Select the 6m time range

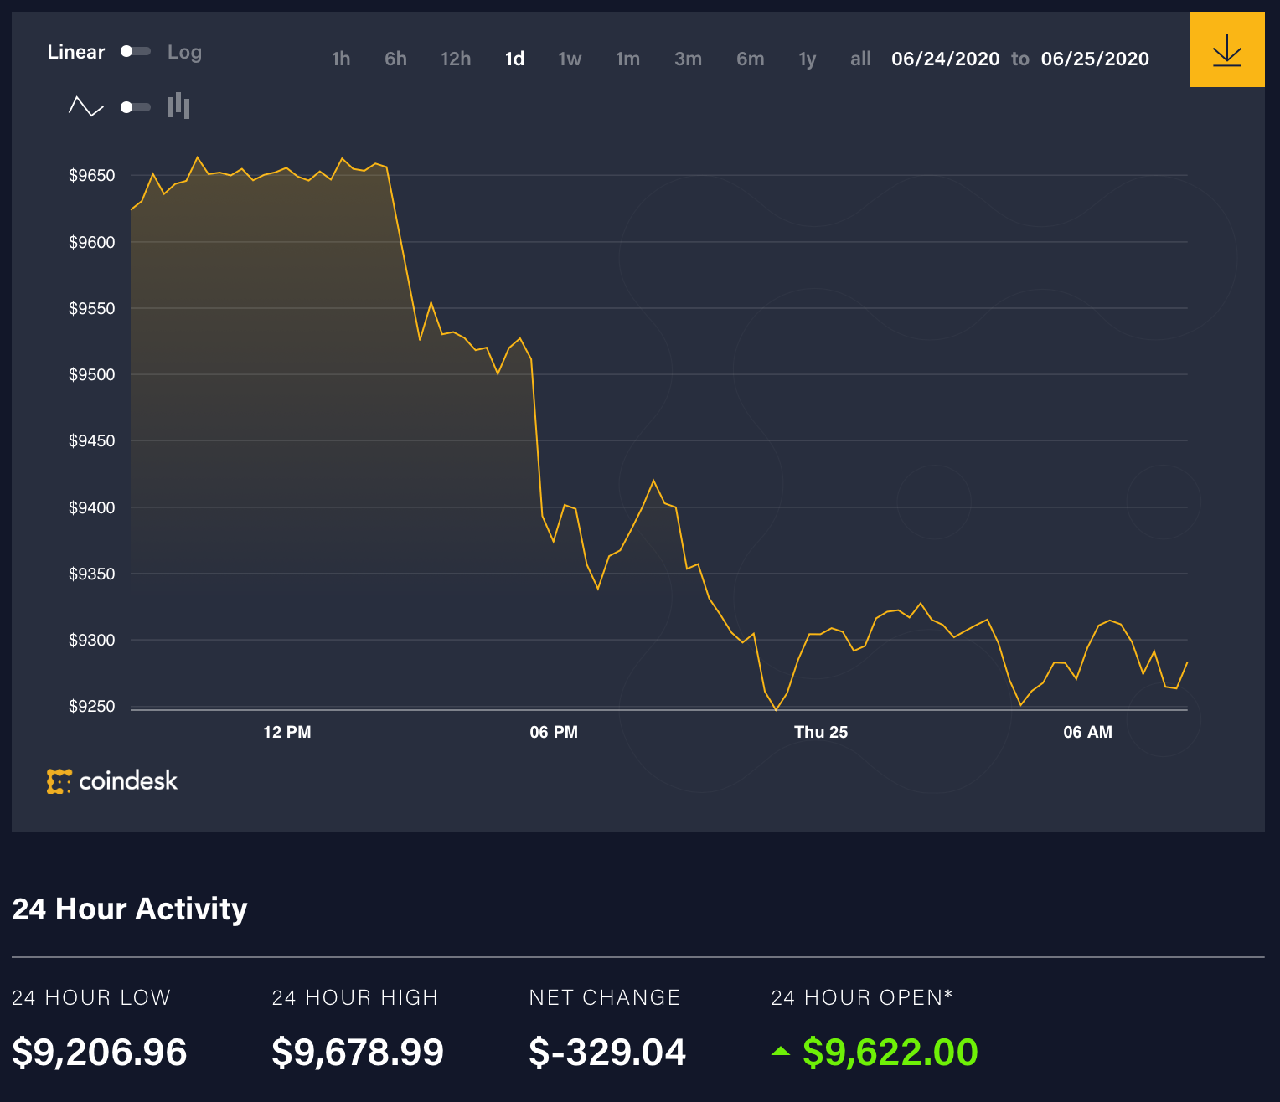click(x=750, y=59)
